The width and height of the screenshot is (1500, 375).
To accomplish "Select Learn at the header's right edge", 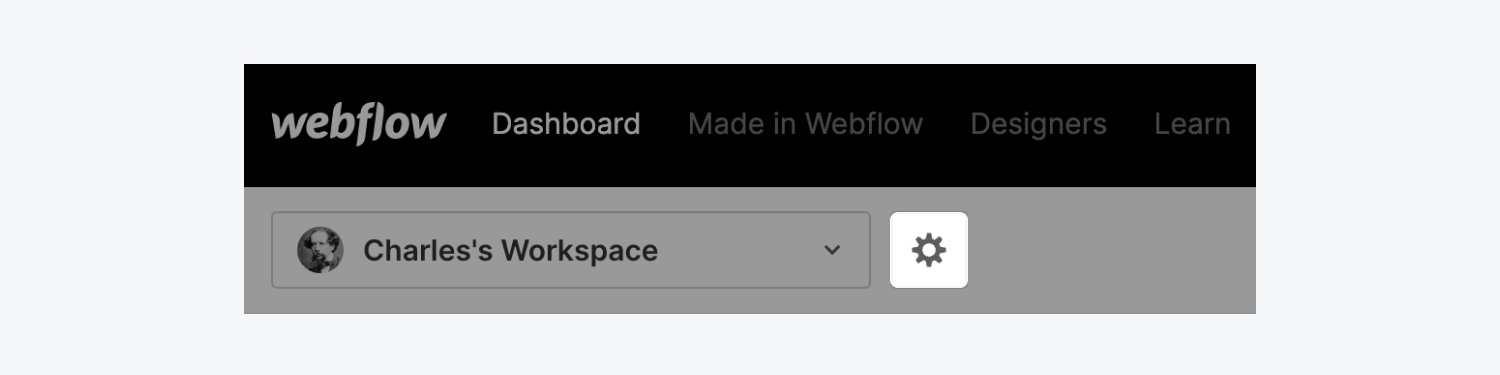I will click(1192, 124).
